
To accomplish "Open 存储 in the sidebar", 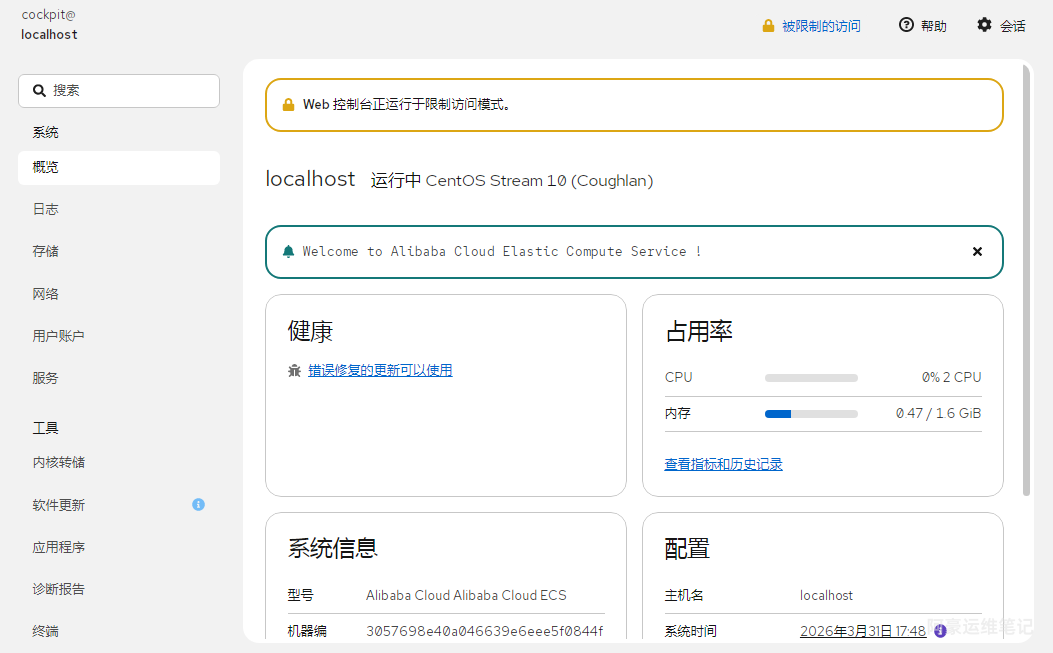I will tap(119, 251).
